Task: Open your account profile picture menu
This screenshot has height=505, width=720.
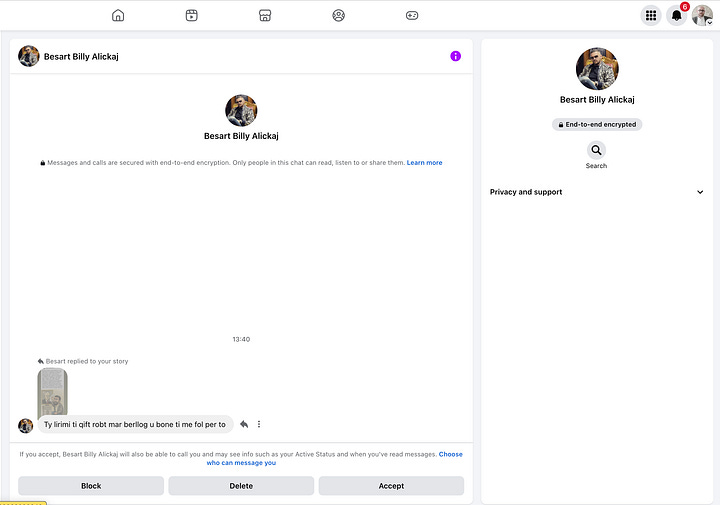Action: click(x=702, y=16)
